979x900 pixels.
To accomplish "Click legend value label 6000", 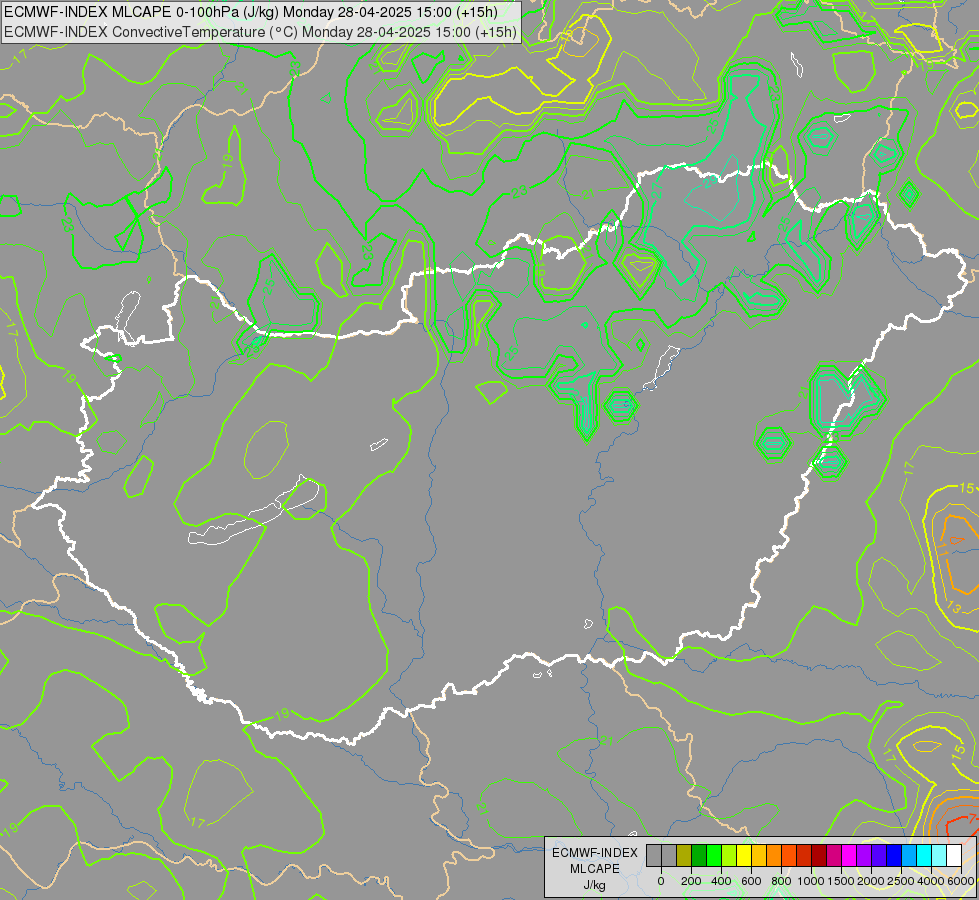I will pos(961,881).
